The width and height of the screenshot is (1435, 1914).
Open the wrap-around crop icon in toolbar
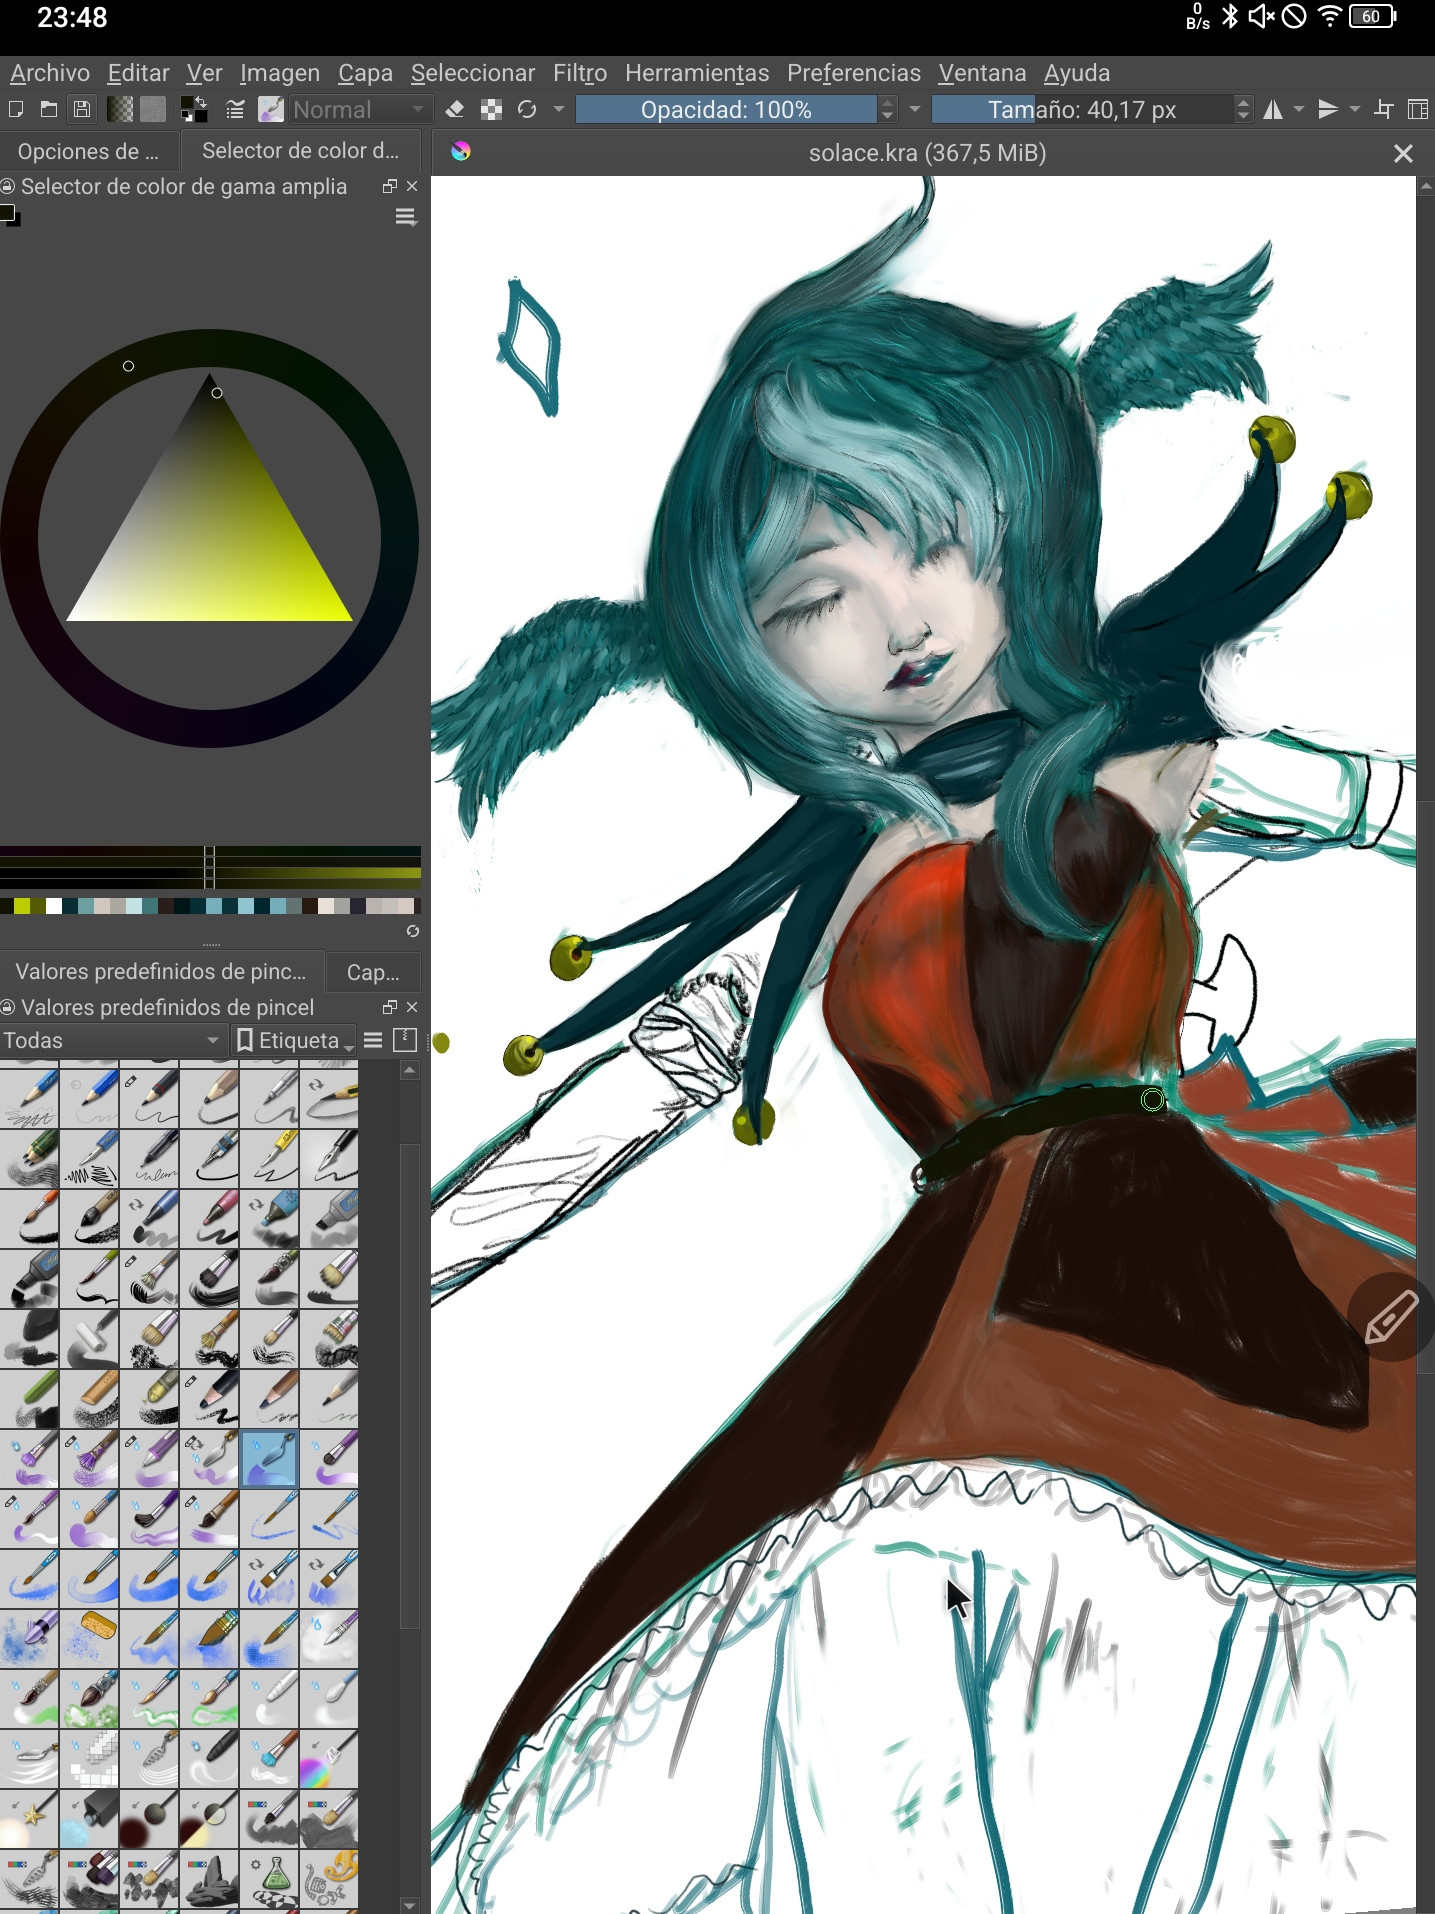pos(1384,110)
